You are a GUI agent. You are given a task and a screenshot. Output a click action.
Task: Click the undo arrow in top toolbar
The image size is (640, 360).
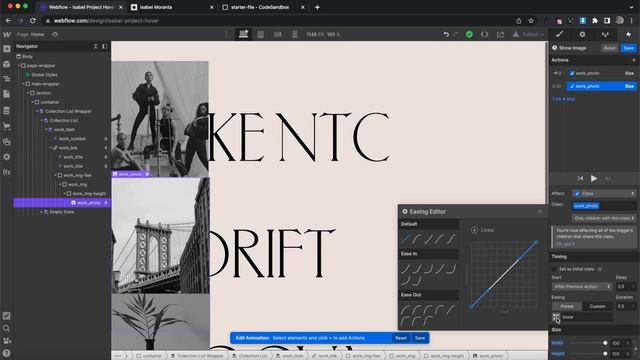[446, 35]
